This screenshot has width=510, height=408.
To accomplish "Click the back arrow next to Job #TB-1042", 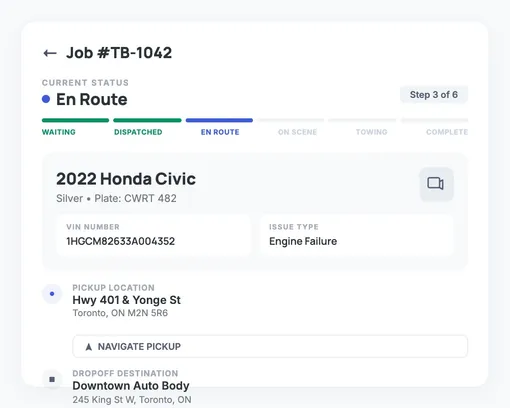I will click(x=50, y=53).
